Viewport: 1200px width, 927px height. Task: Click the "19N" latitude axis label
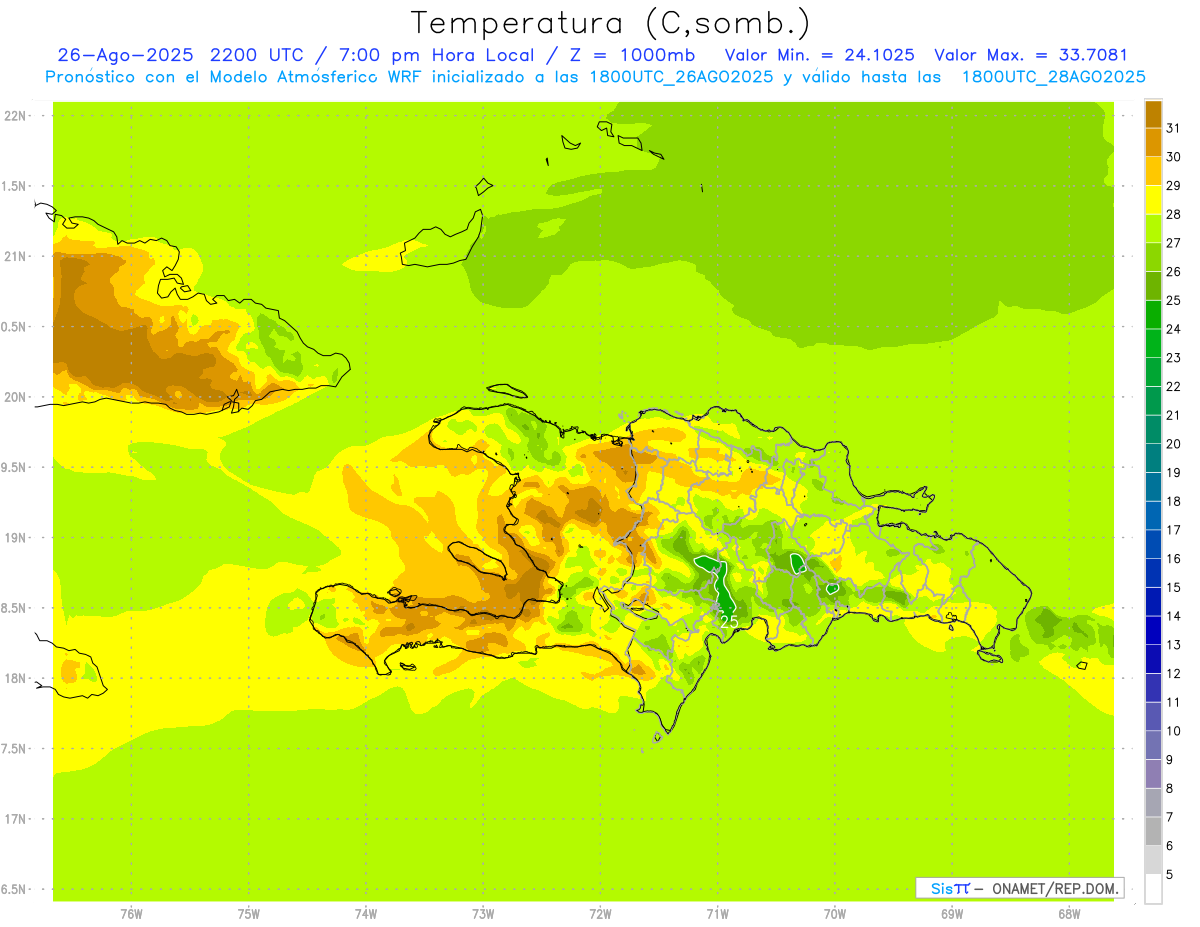[x=15, y=537]
